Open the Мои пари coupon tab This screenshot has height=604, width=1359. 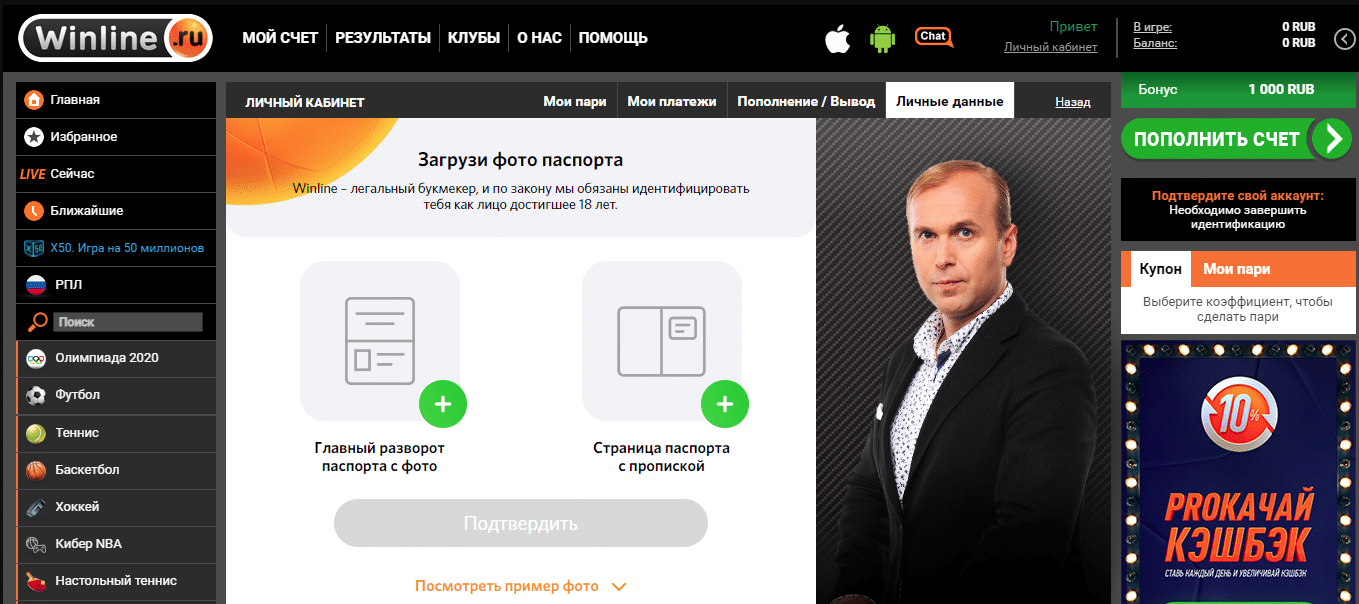tap(1237, 269)
